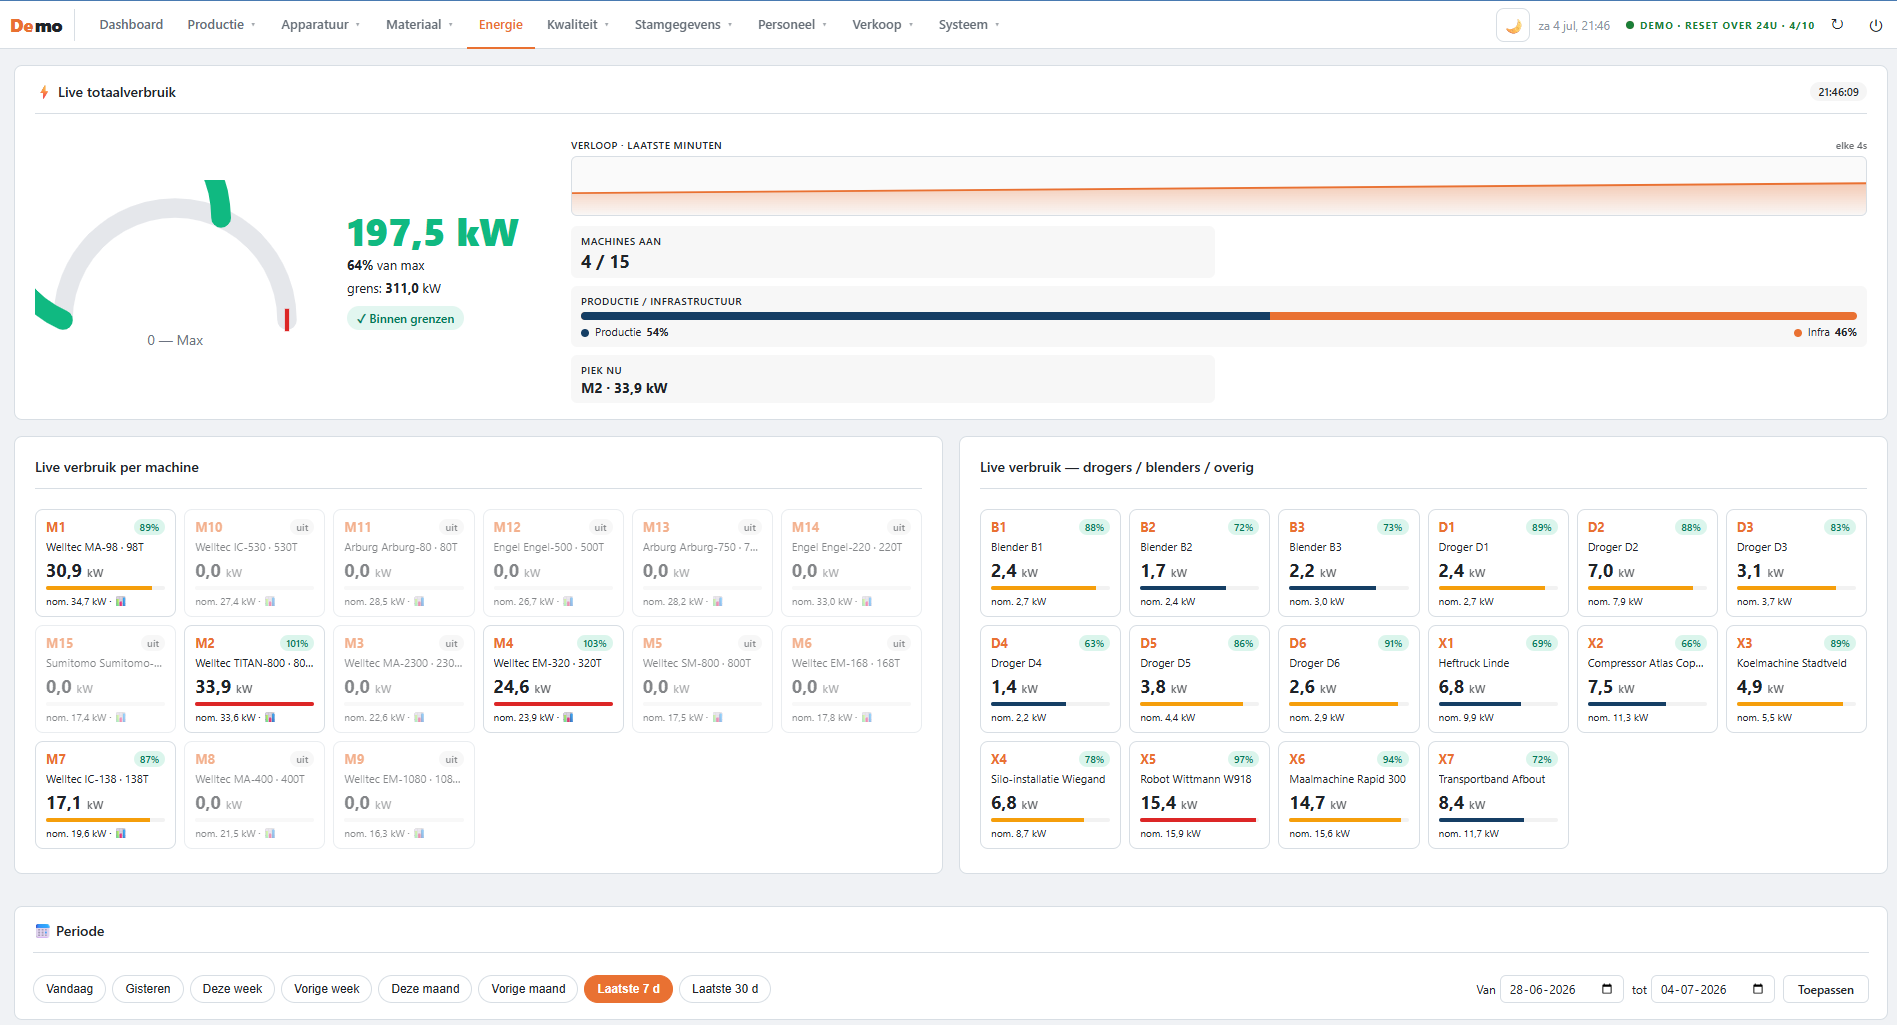Screen dimensions: 1897x1025
Task: Open the chart icon on M1 card
Action: pos(121,602)
